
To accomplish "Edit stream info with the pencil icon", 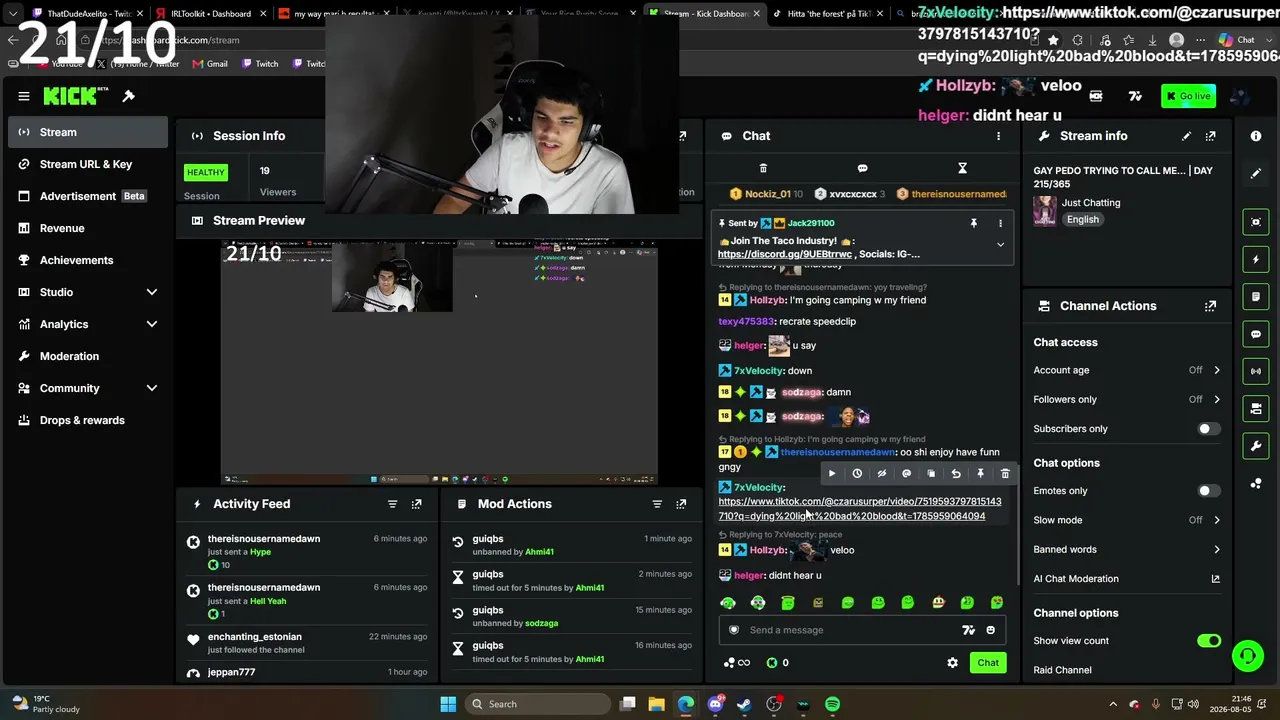I will coord(1186,136).
